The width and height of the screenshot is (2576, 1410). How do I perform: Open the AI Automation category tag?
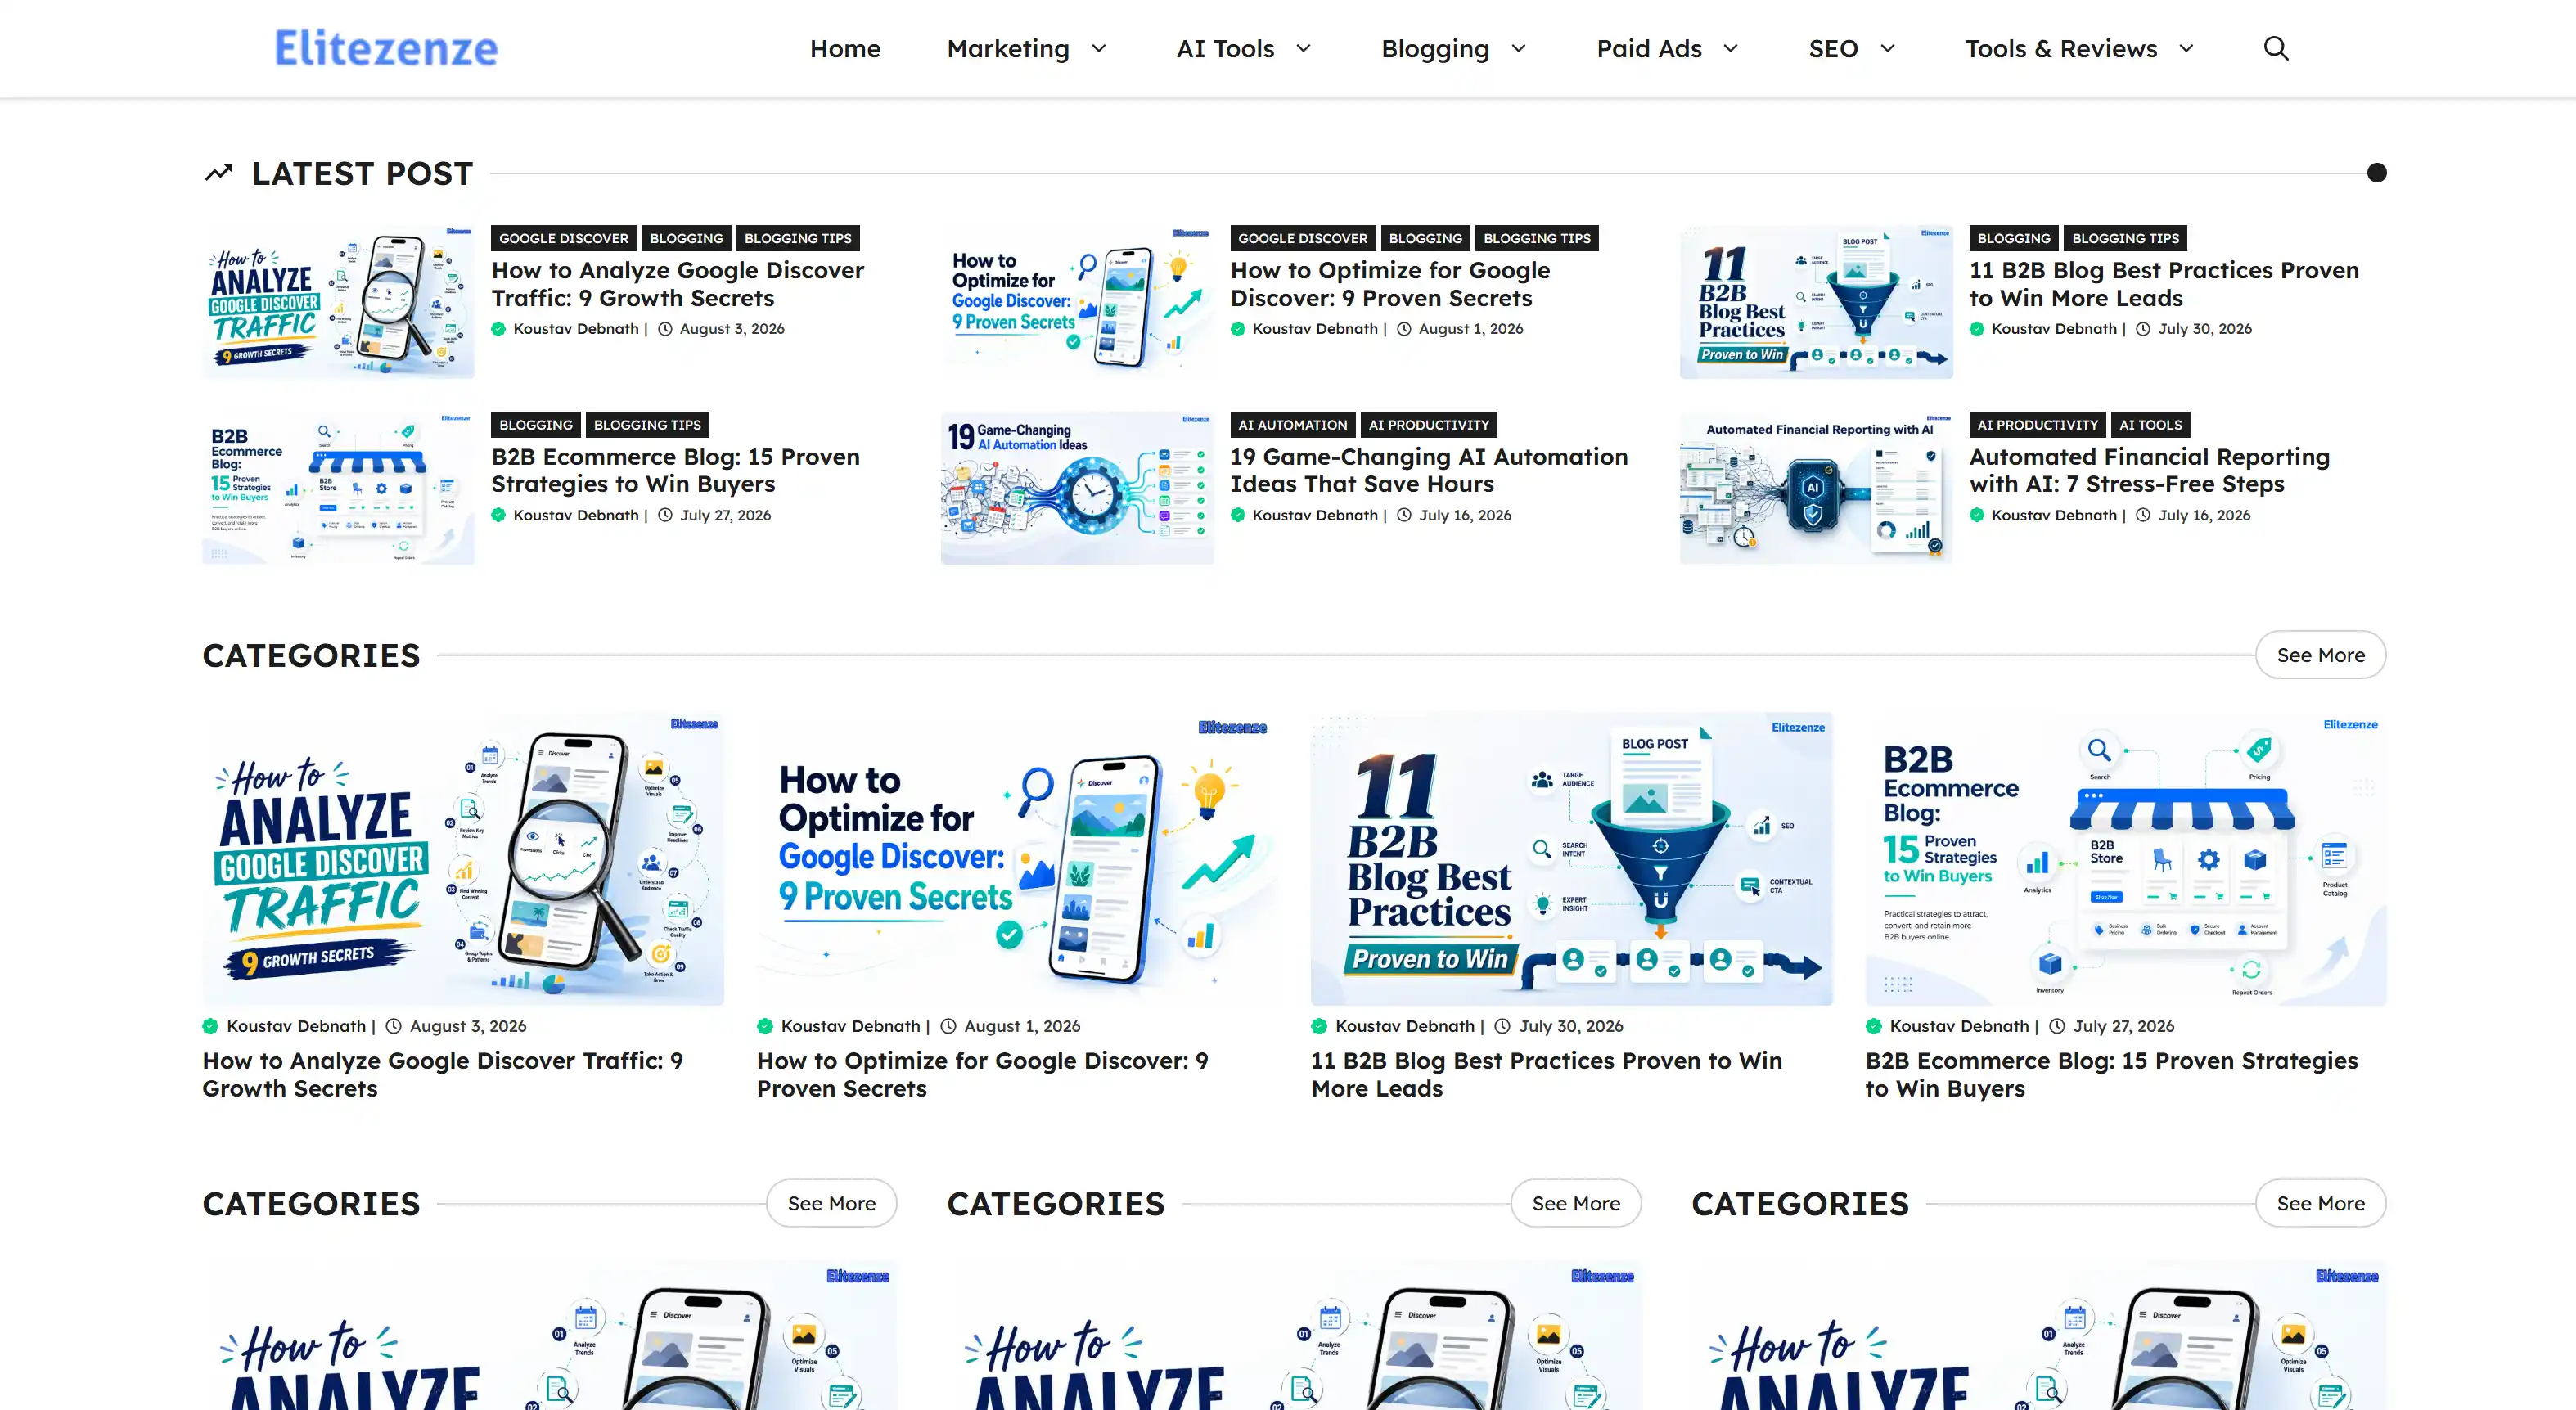(1292, 425)
